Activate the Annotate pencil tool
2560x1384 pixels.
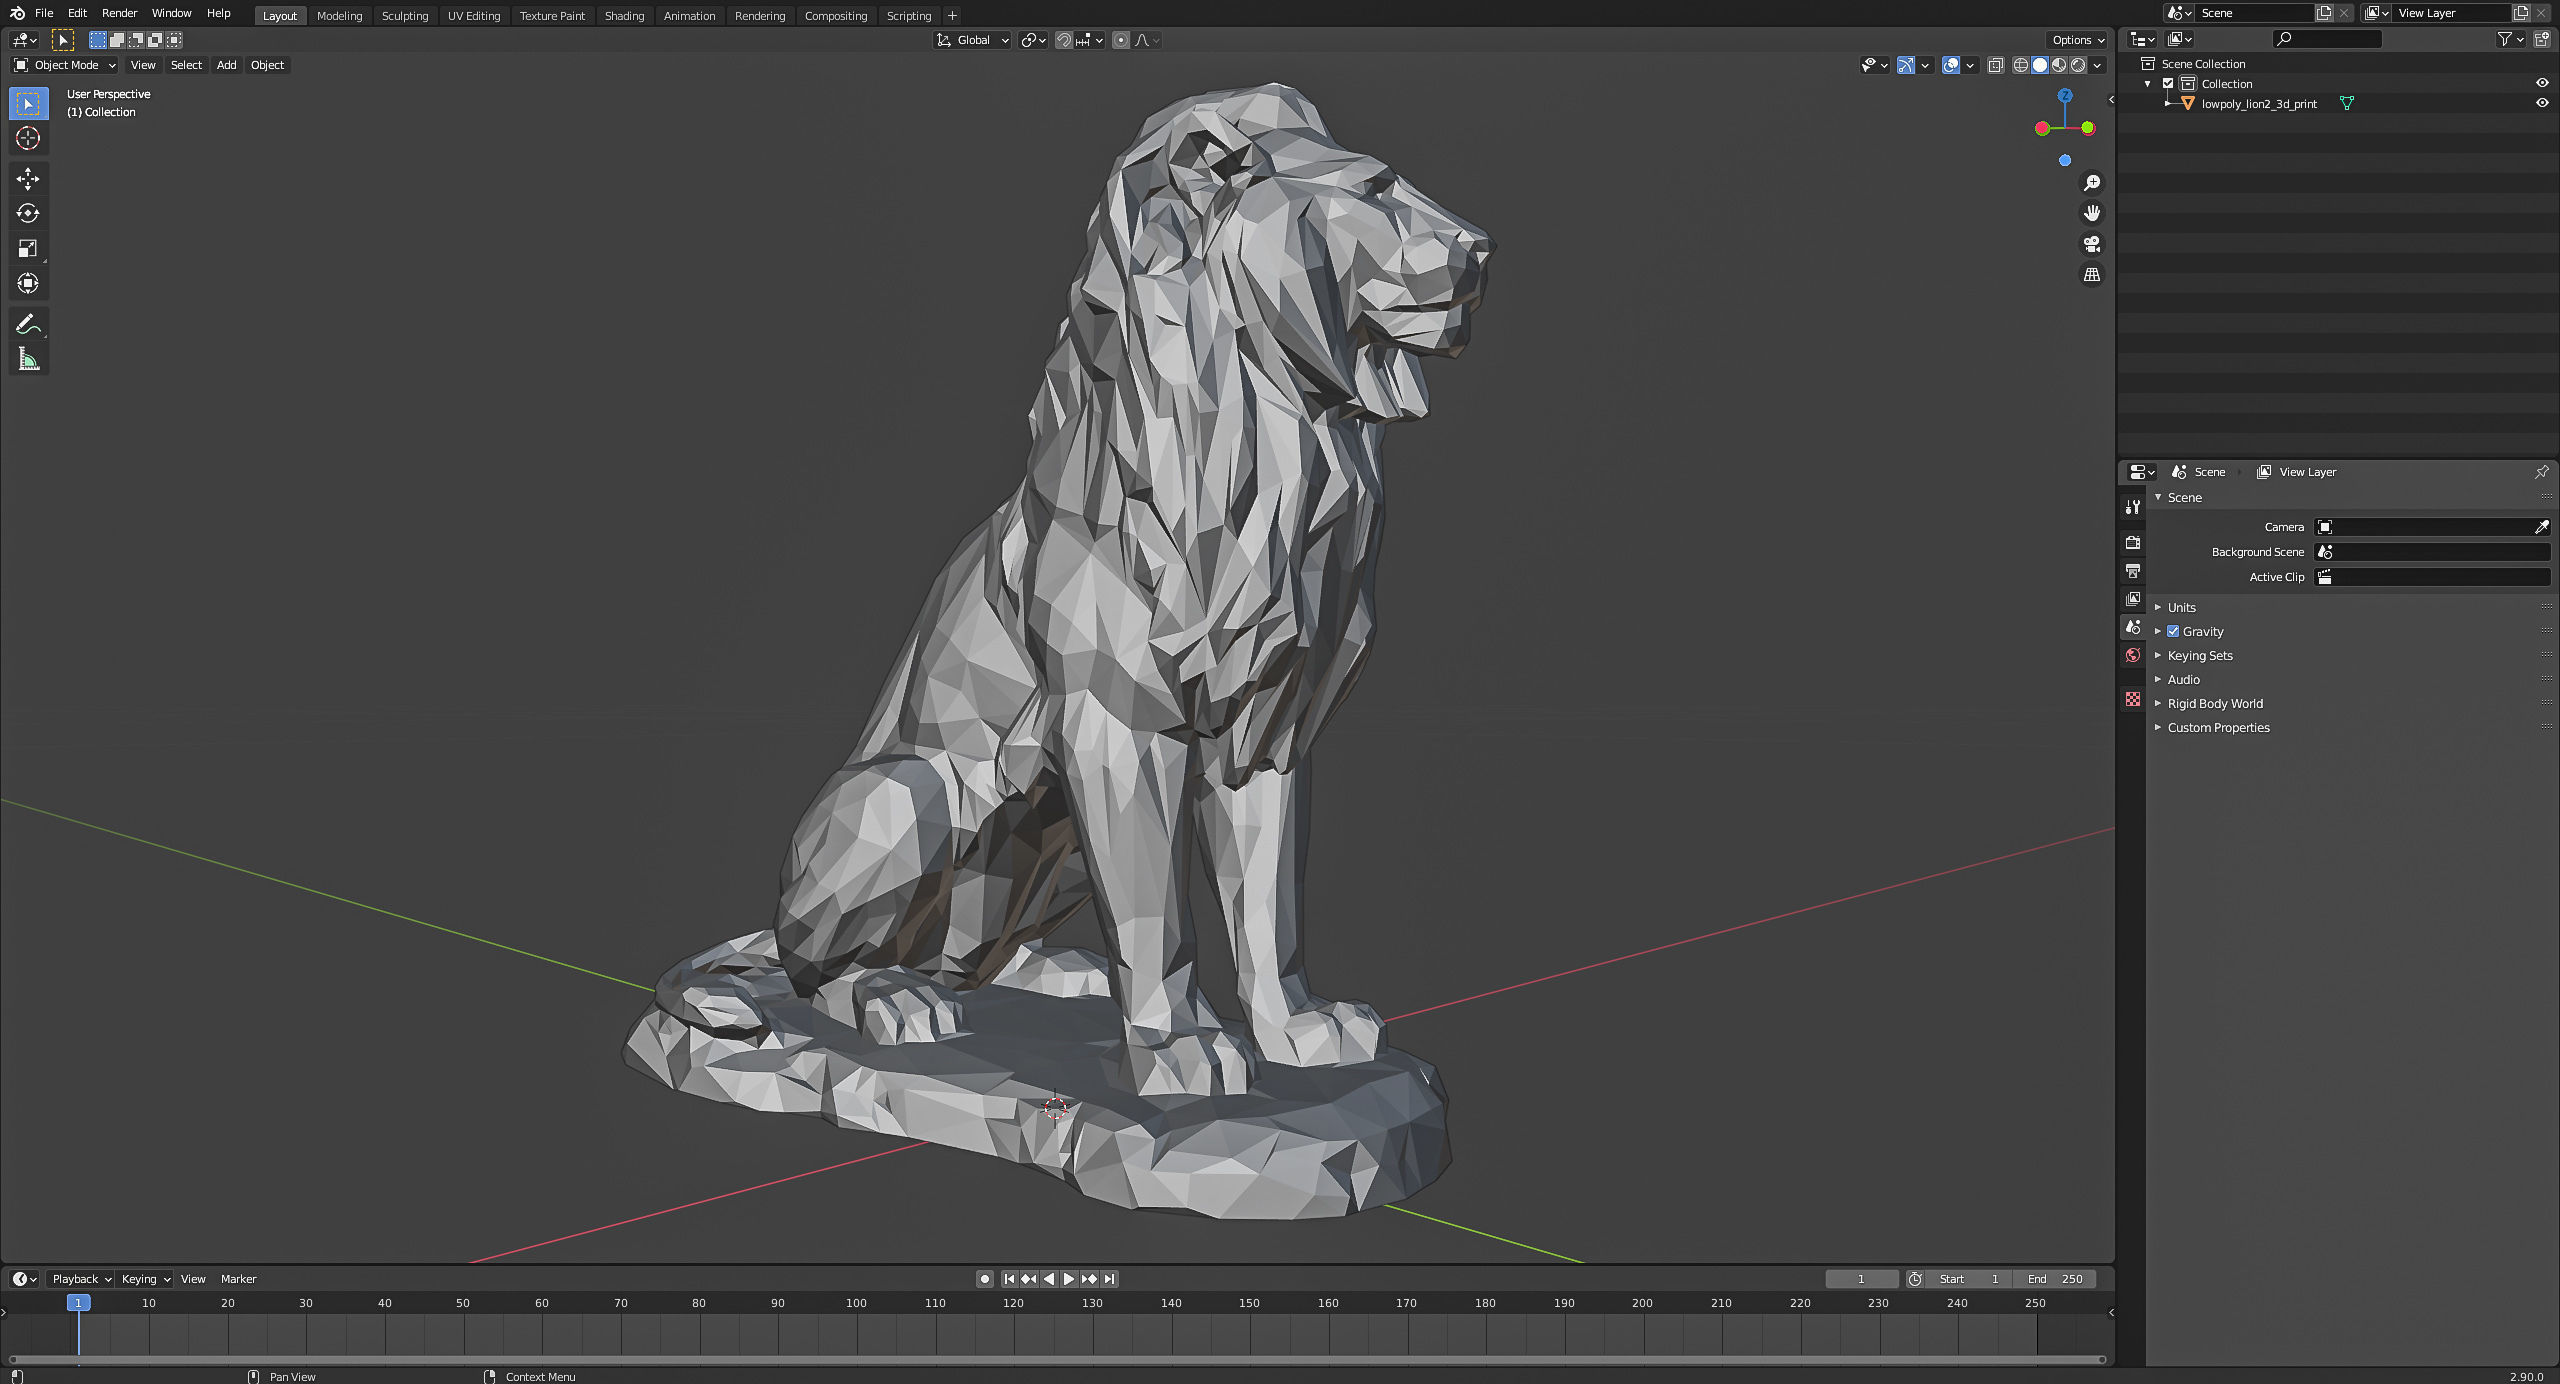coord(28,324)
